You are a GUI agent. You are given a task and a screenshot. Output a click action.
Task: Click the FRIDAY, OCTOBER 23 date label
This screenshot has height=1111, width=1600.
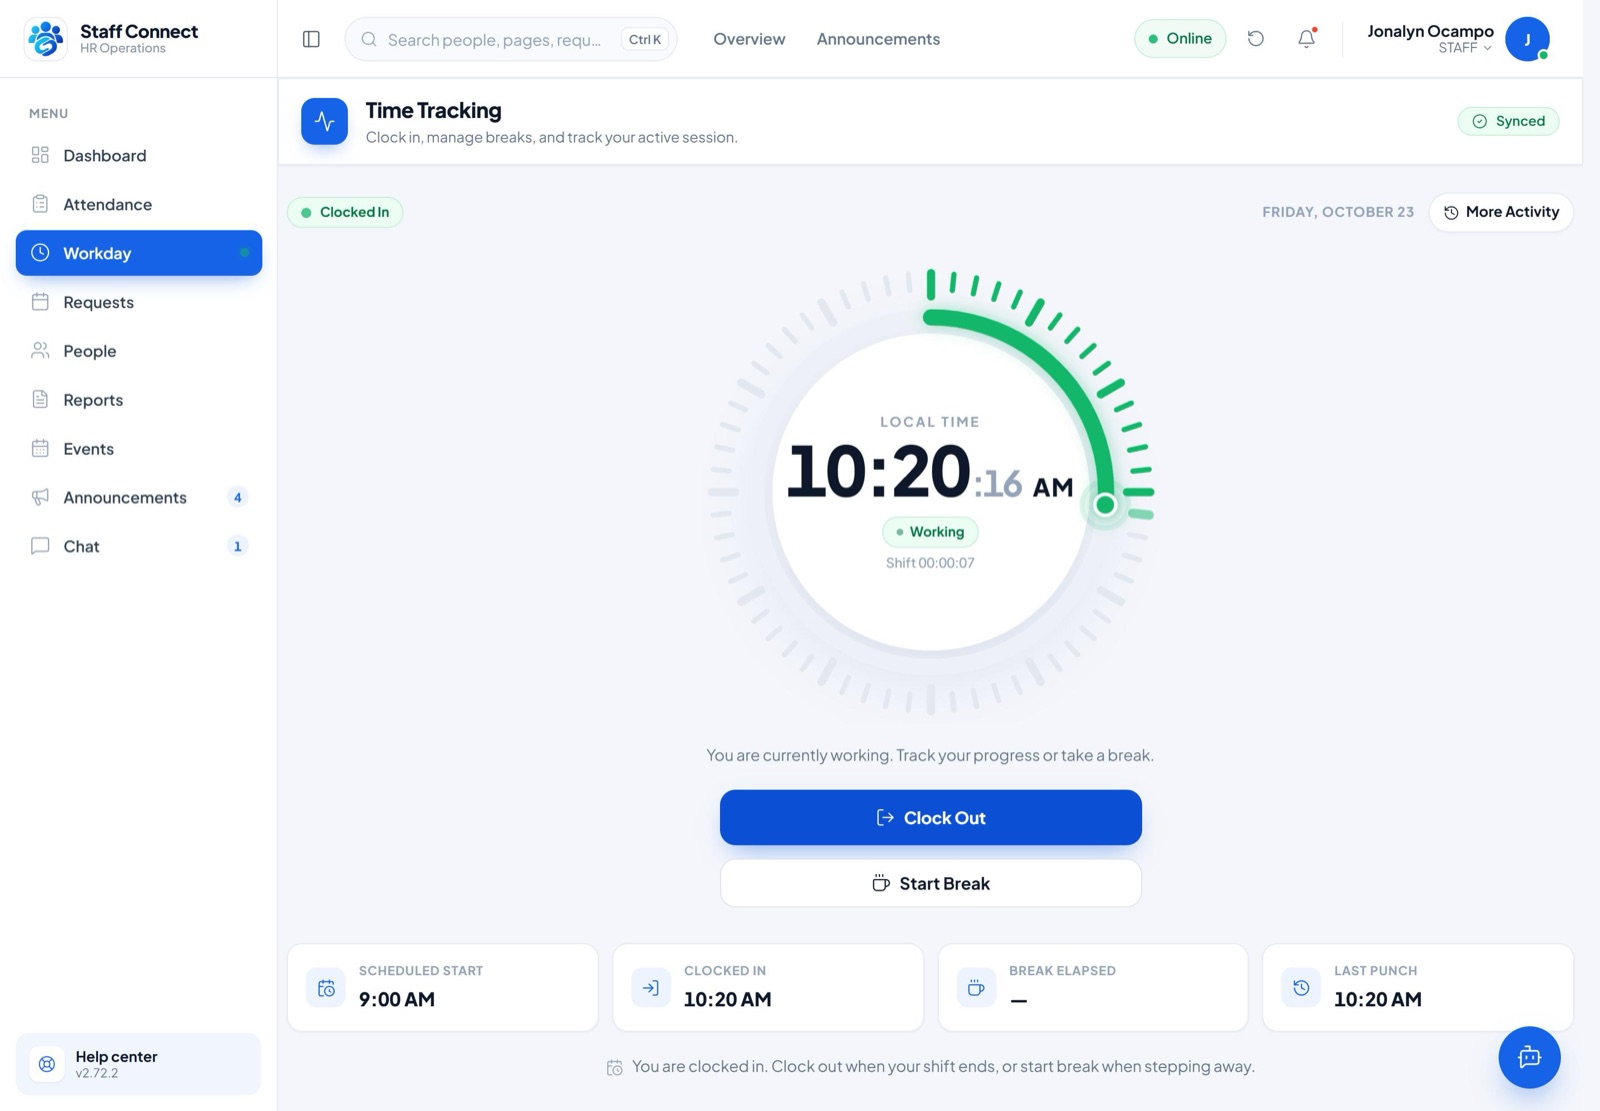1338,212
